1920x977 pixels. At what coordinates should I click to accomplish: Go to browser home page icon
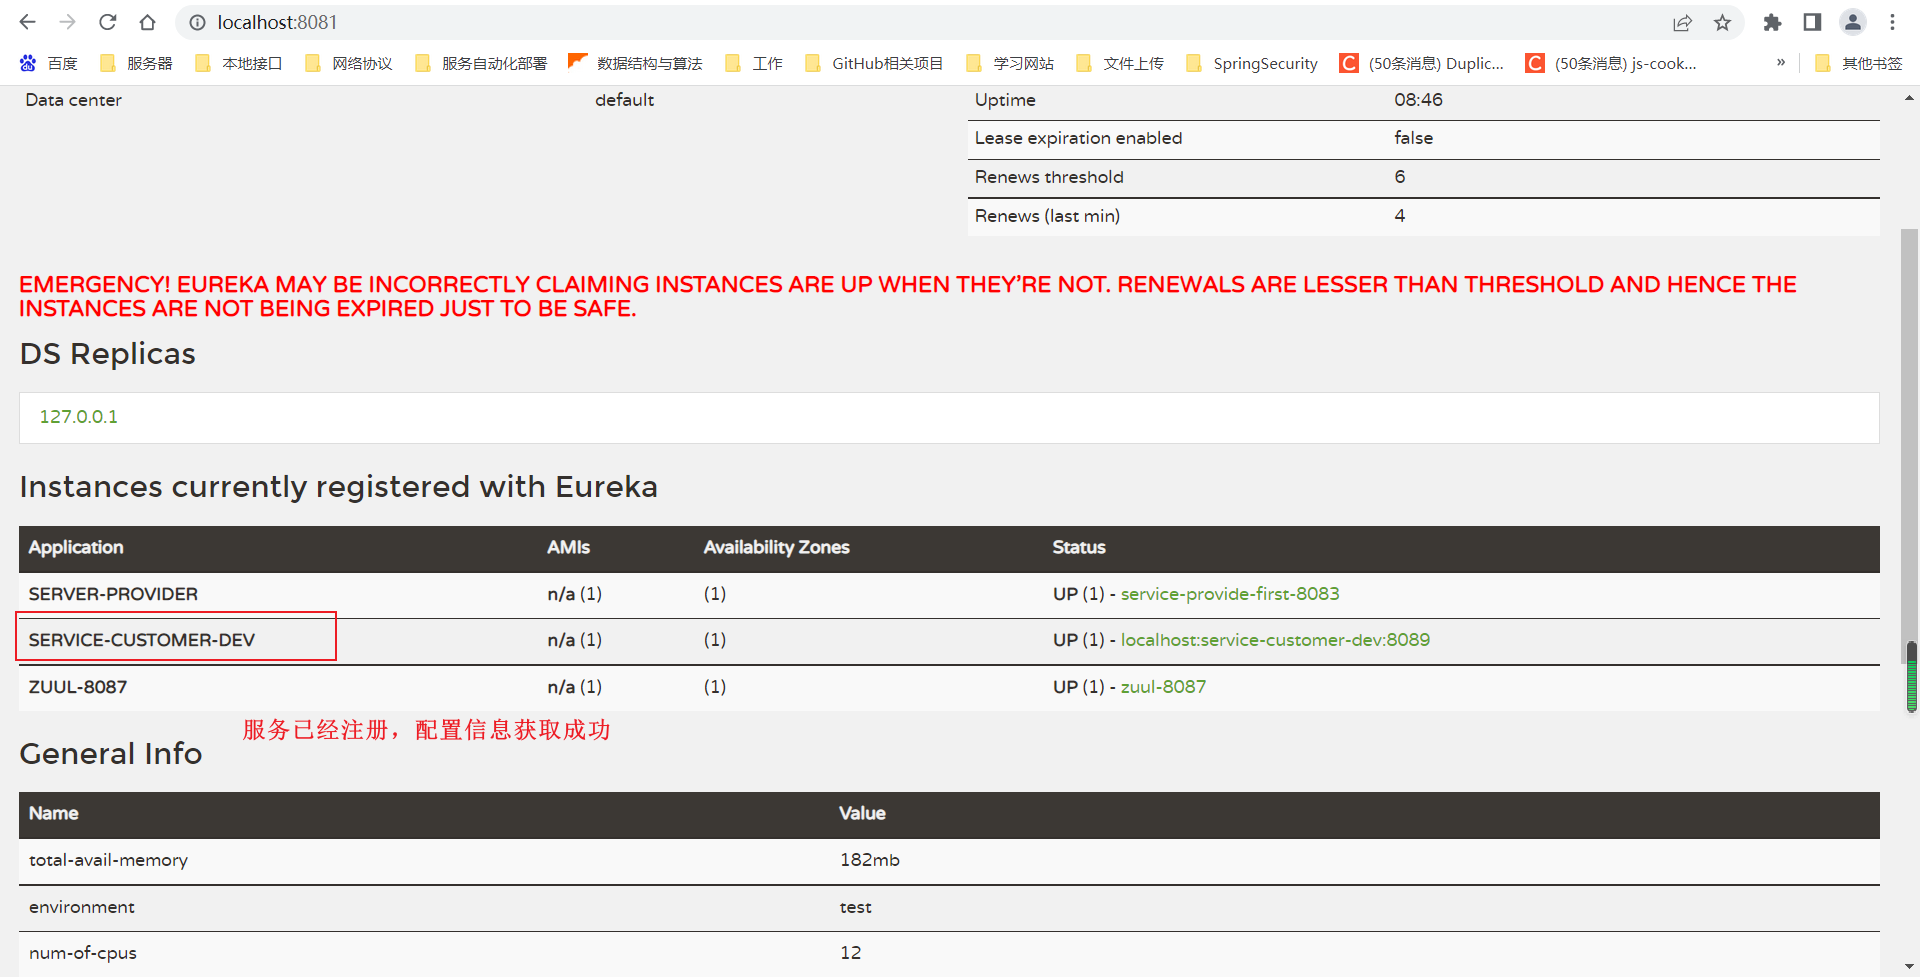pos(147,22)
